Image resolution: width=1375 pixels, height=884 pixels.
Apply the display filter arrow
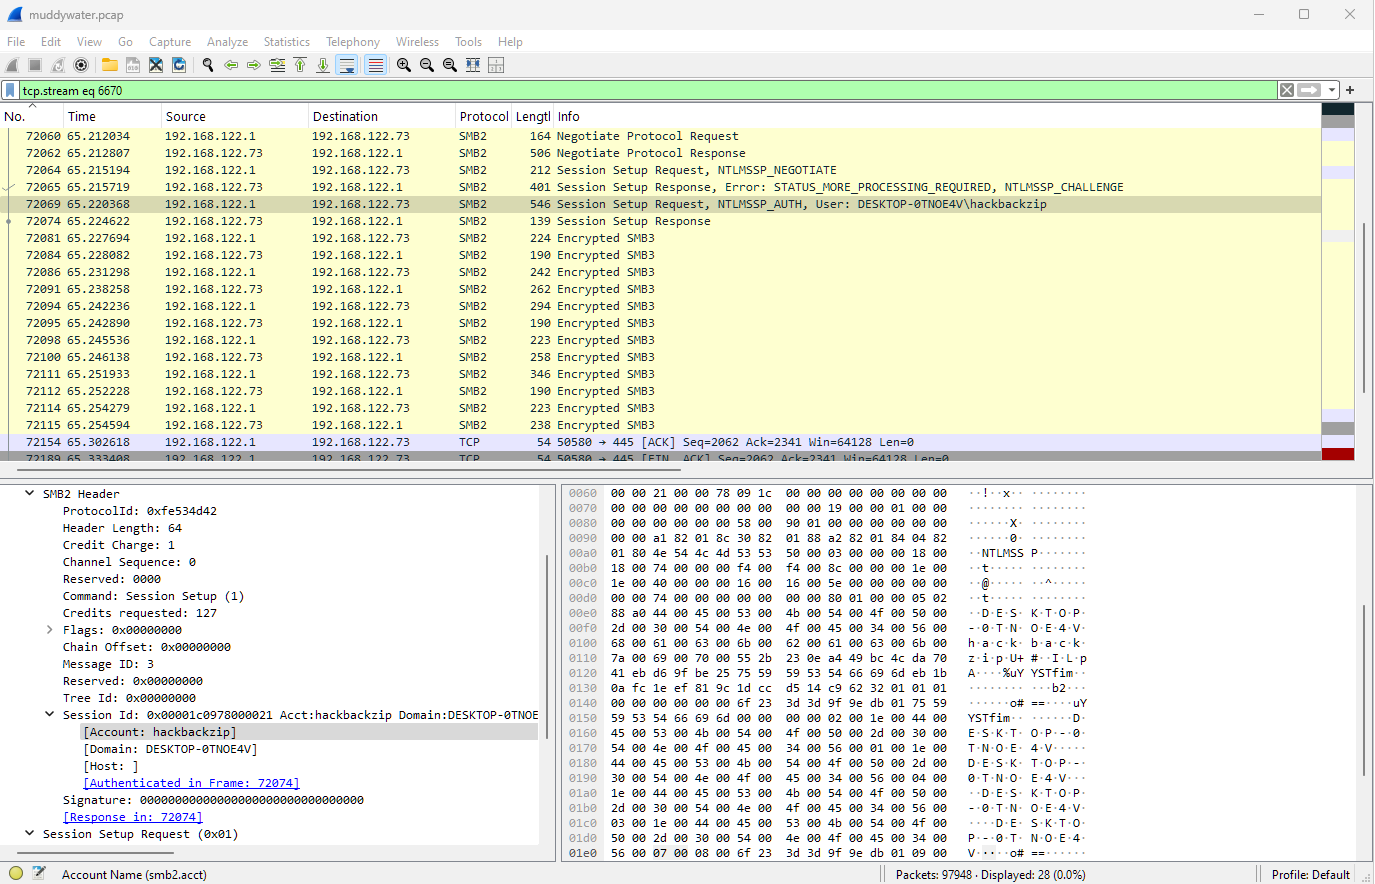pyautogui.click(x=1310, y=90)
